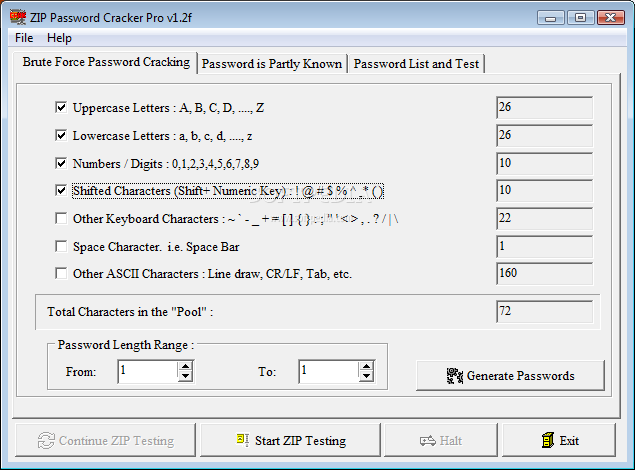Decrease the From password length
Viewport: 635px width, 470px height.
click(x=185, y=377)
